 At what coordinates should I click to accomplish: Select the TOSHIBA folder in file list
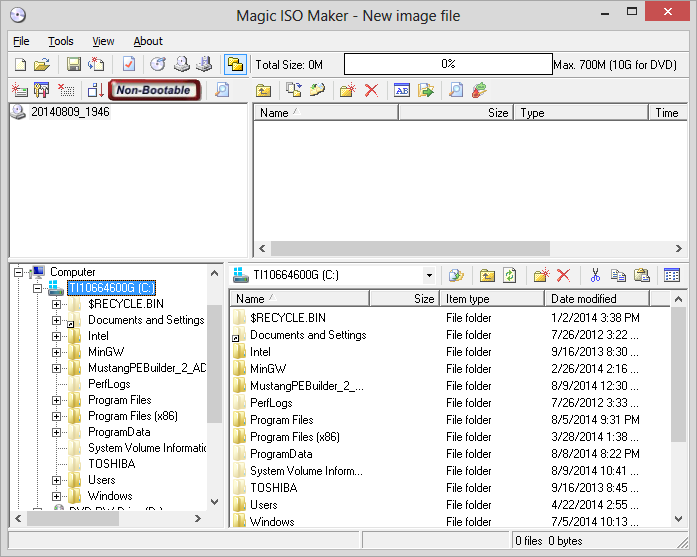click(x=273, y=488)
